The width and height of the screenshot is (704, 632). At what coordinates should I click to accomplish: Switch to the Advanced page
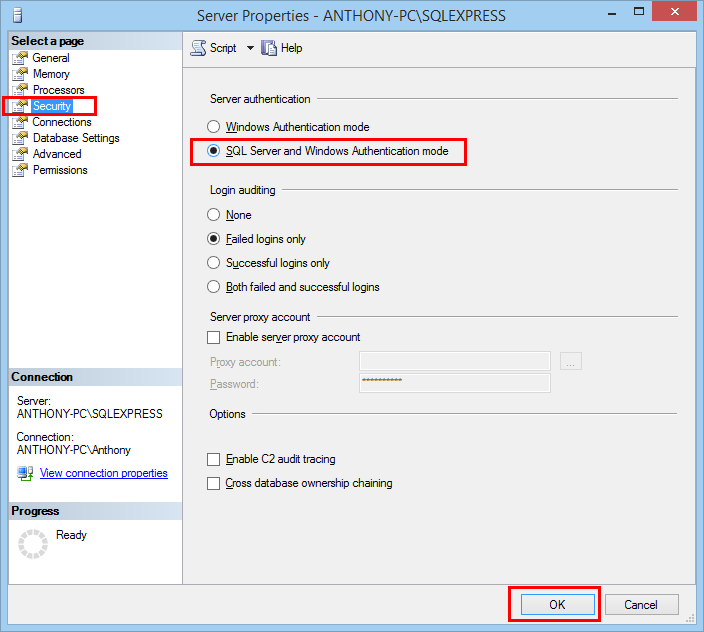tap(57, 154)
